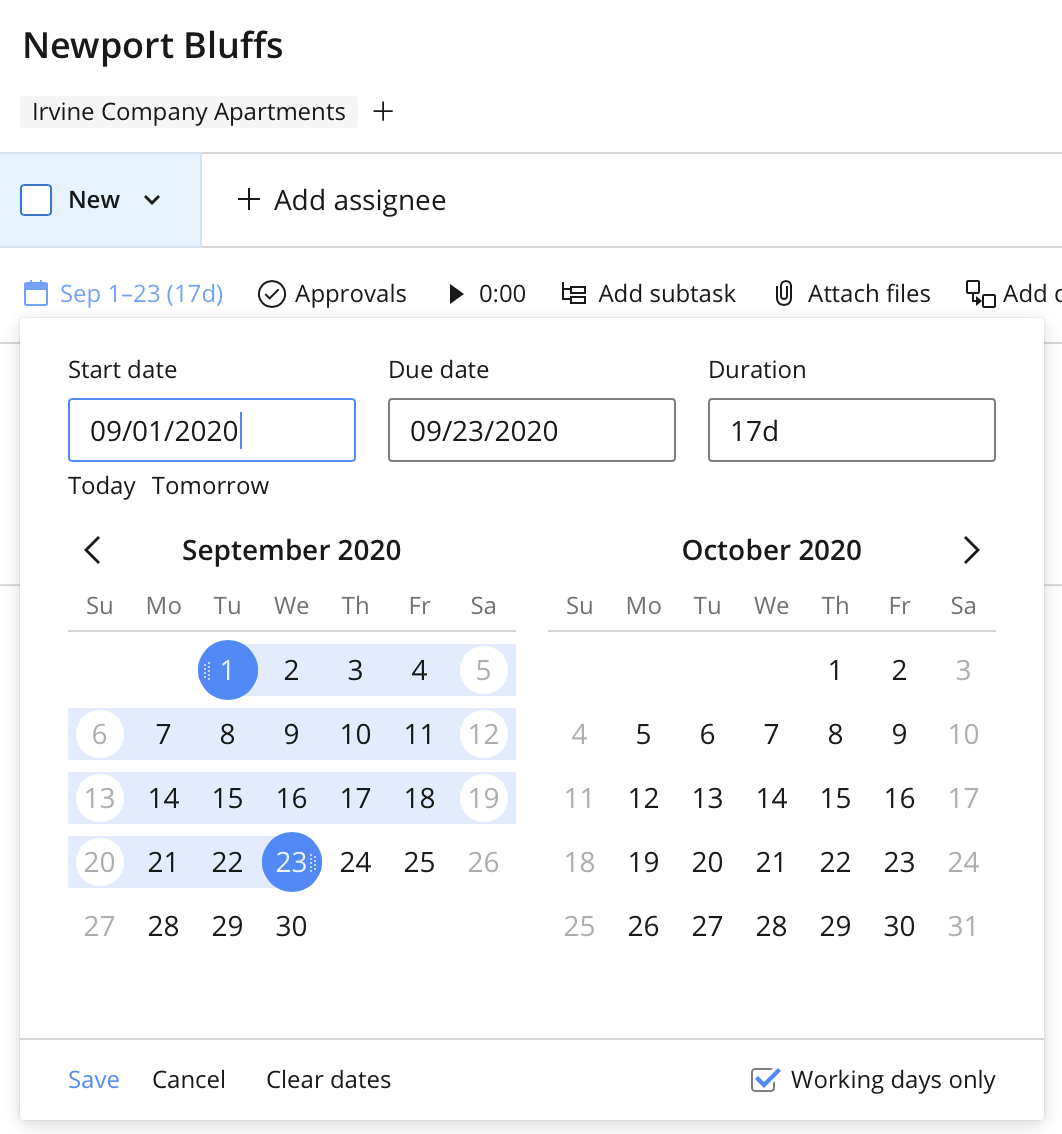Focus the Duration input field
The height and width of the screenshot is (1134, 1062).
point(851,431)
